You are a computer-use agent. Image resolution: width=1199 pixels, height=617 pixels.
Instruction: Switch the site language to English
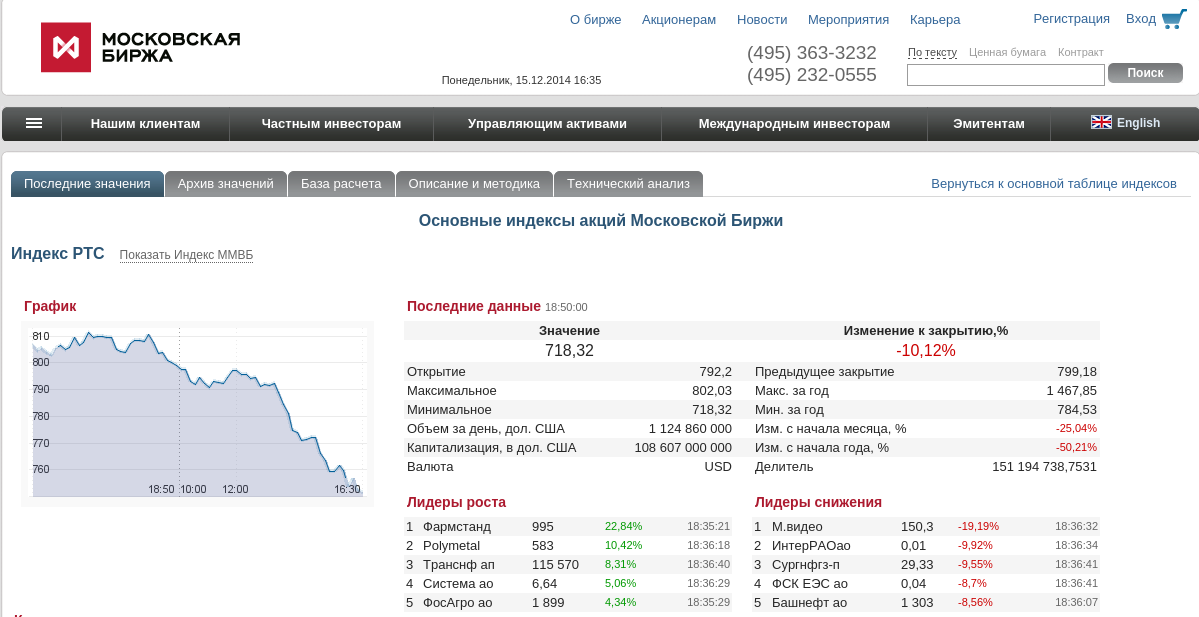coord(1138,123)
